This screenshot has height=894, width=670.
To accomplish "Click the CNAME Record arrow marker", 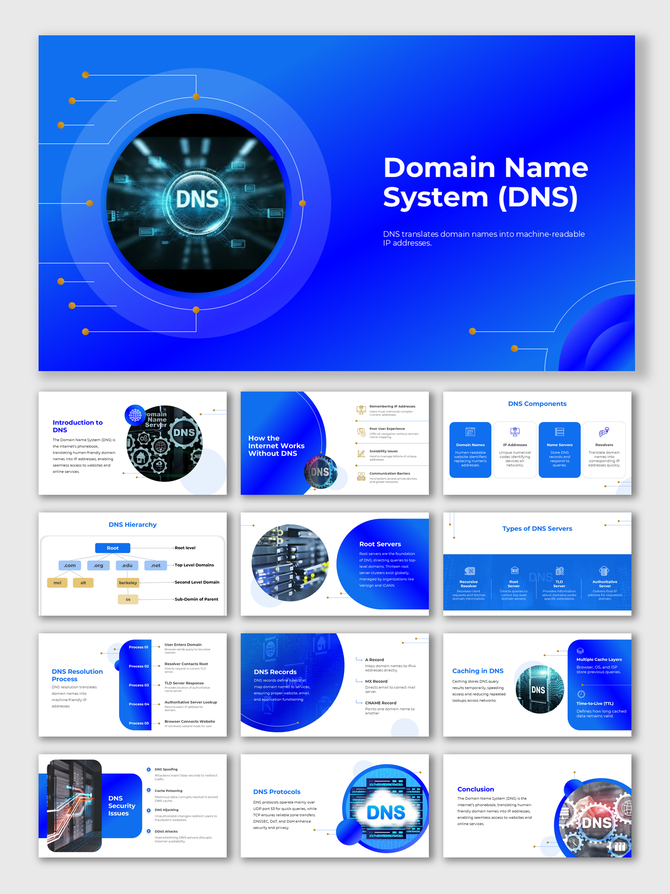I will point(359,703).
